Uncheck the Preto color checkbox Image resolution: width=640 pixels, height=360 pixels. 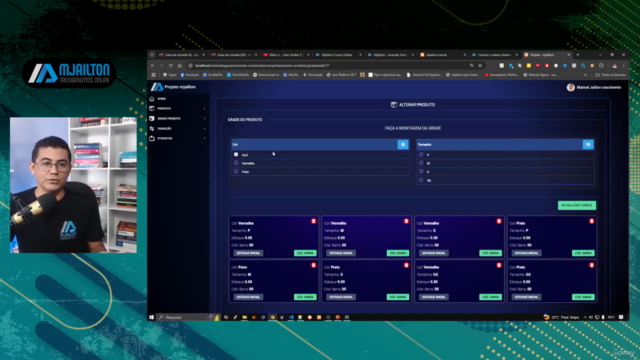pyautogui.click(x=236, y=171)
